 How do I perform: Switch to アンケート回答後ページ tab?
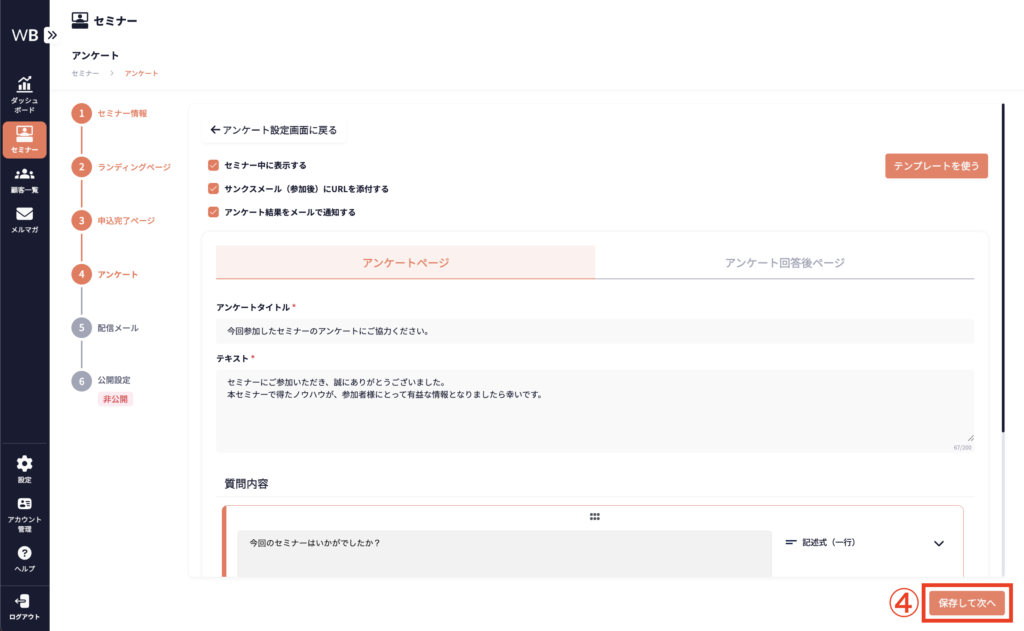[784, 263]
